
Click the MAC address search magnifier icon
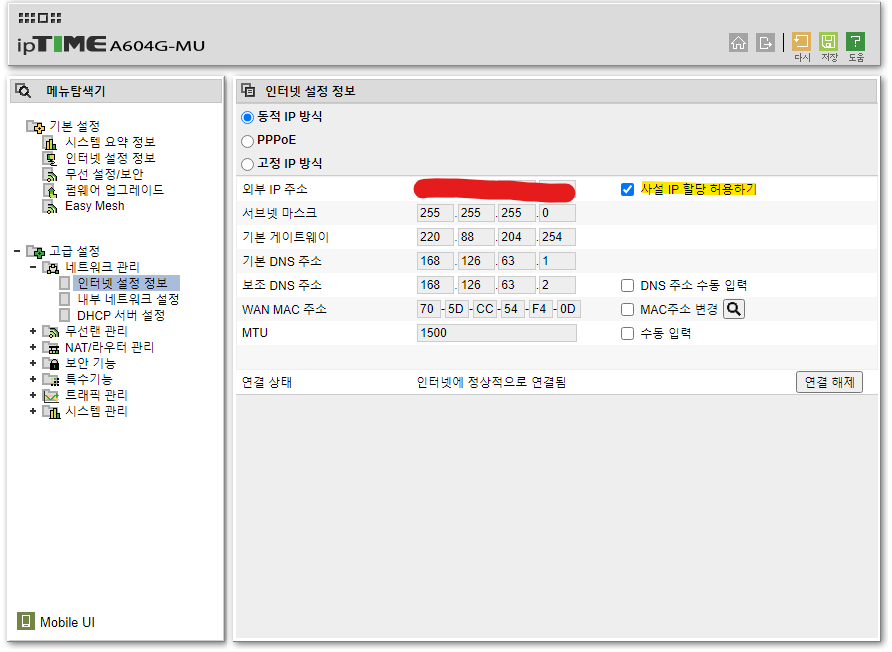point(735,309)
